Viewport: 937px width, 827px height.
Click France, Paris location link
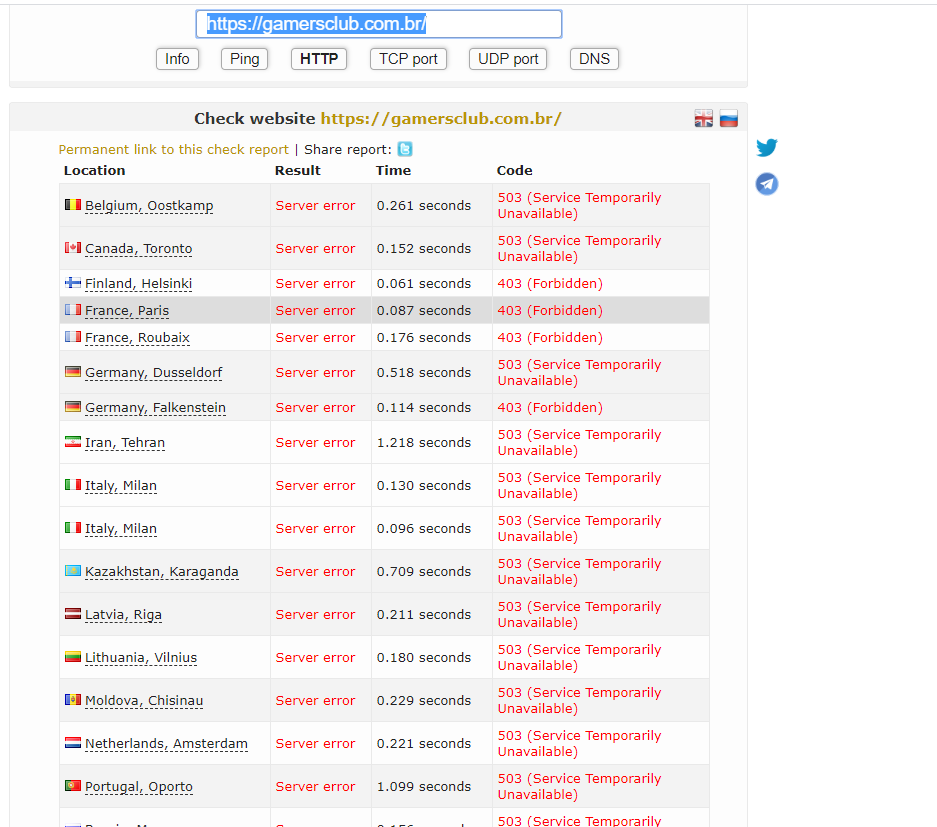(127, 311)
